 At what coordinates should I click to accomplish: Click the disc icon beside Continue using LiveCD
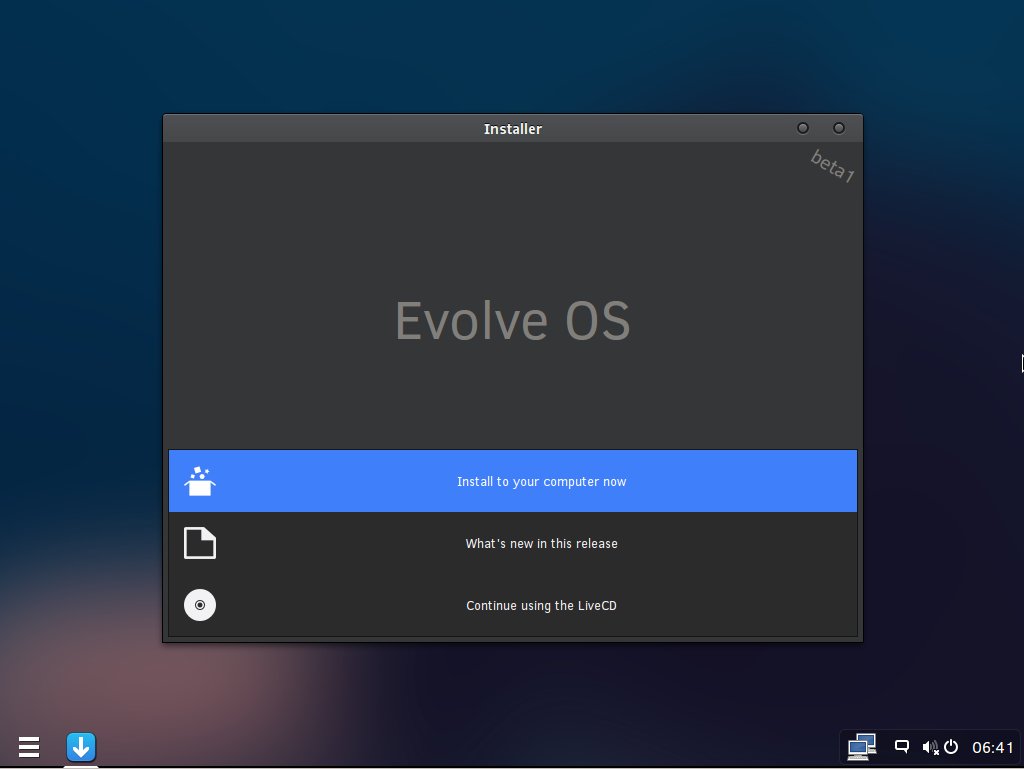pyautogui.click(x=200, y=605)
